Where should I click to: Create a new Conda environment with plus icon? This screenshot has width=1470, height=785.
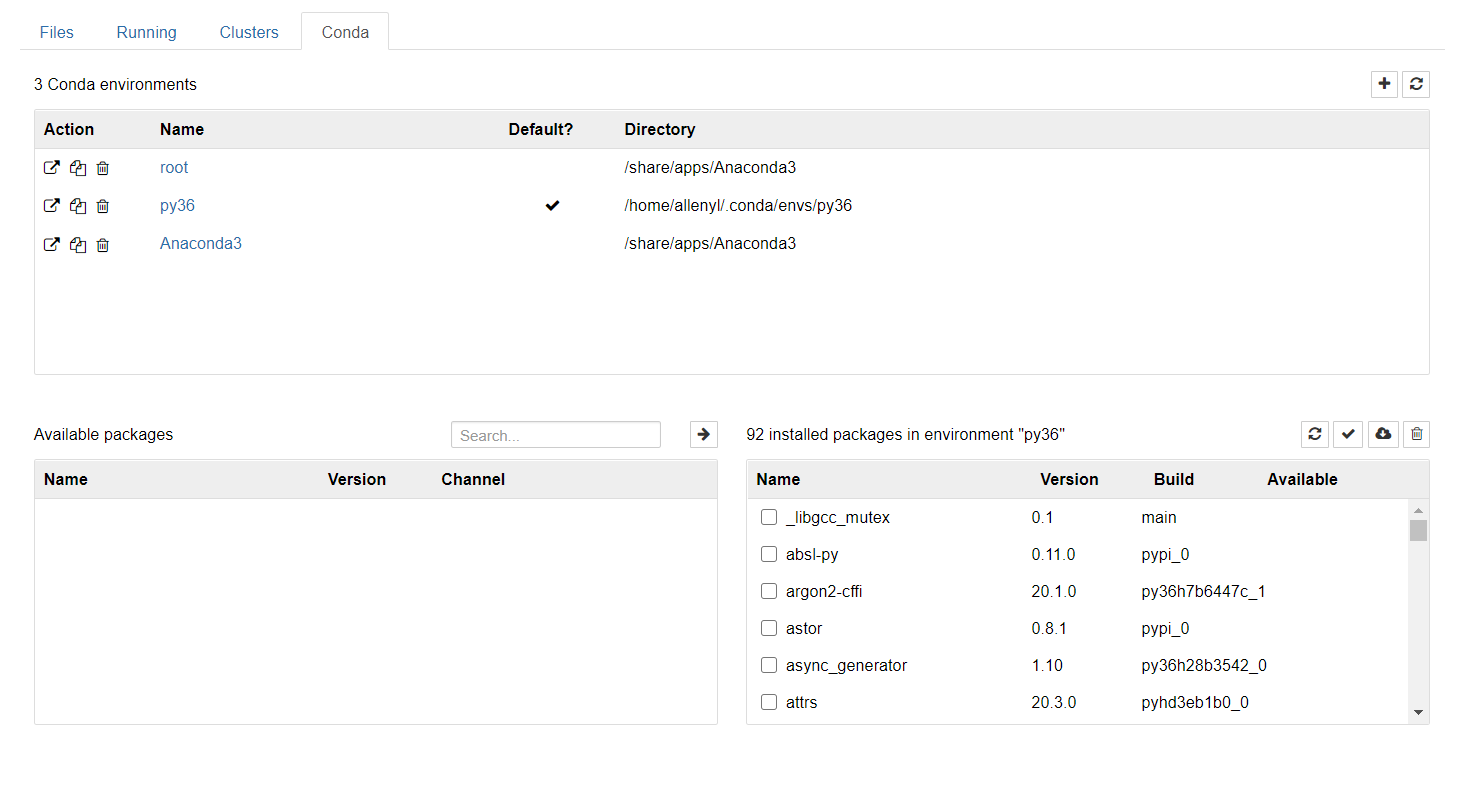[x=1384, y=84]
